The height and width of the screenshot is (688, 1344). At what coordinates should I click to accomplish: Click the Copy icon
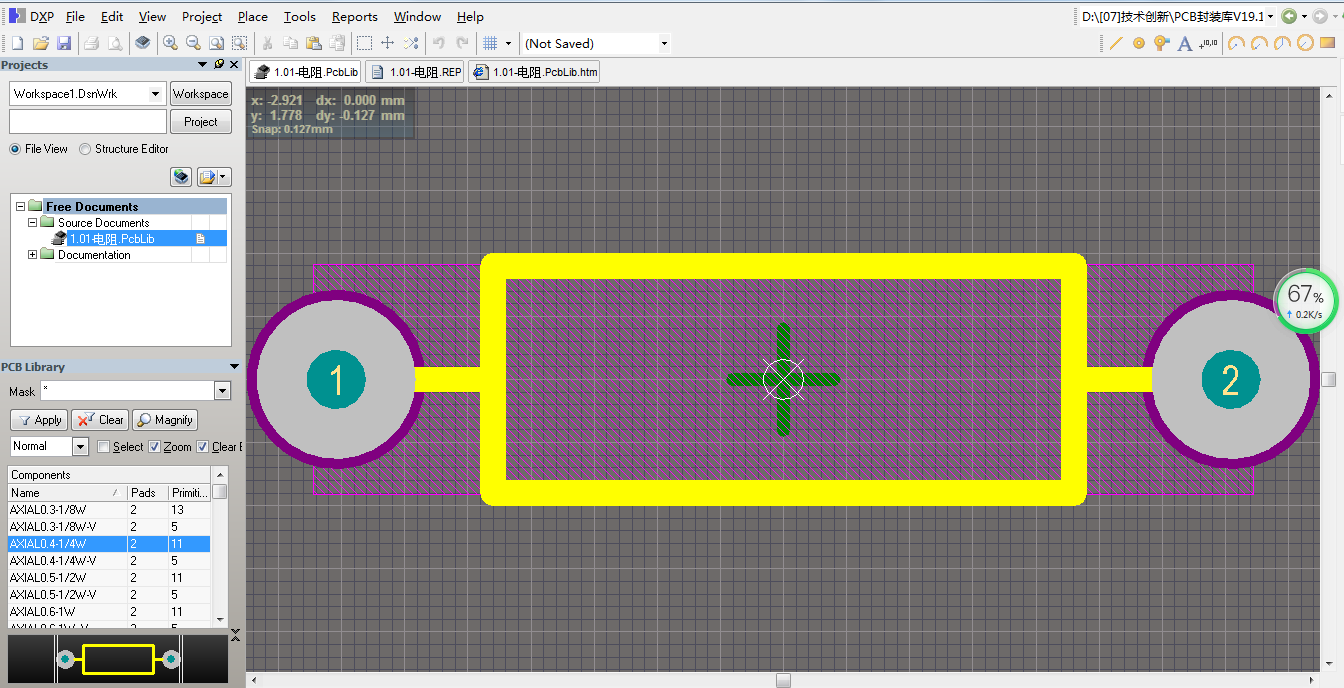tap(291, 43)
